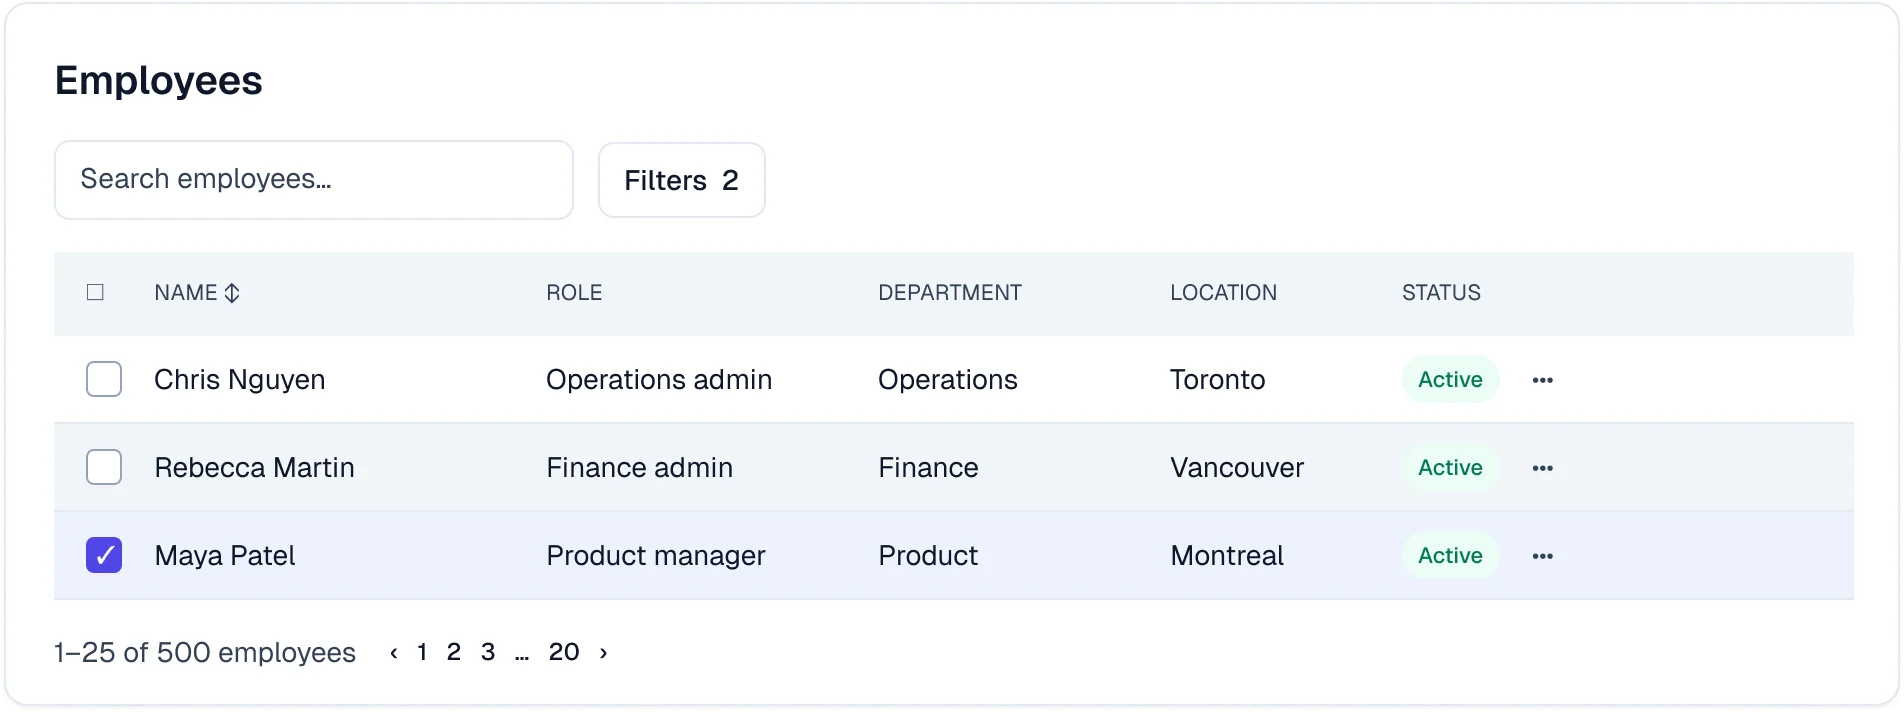
Task: Click the Vancouver location cell
Action: click(1237, 468)
